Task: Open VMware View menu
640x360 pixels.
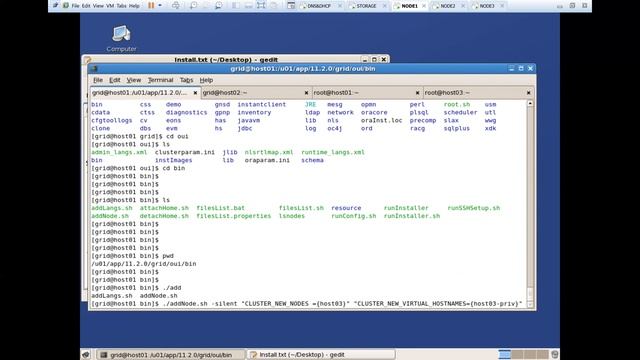Action: pyautogui.click(x=98, y=6)
